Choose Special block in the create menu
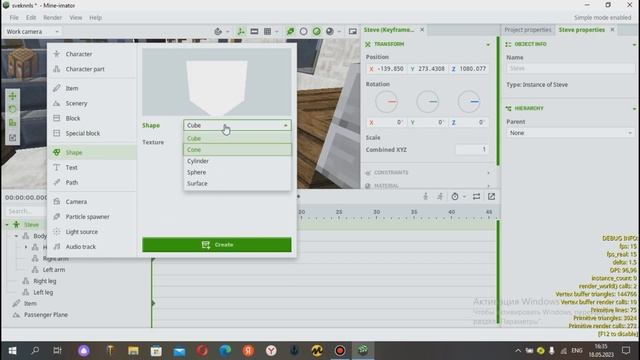640x360 pixels. pyautogui.click(x=92, y=133)
